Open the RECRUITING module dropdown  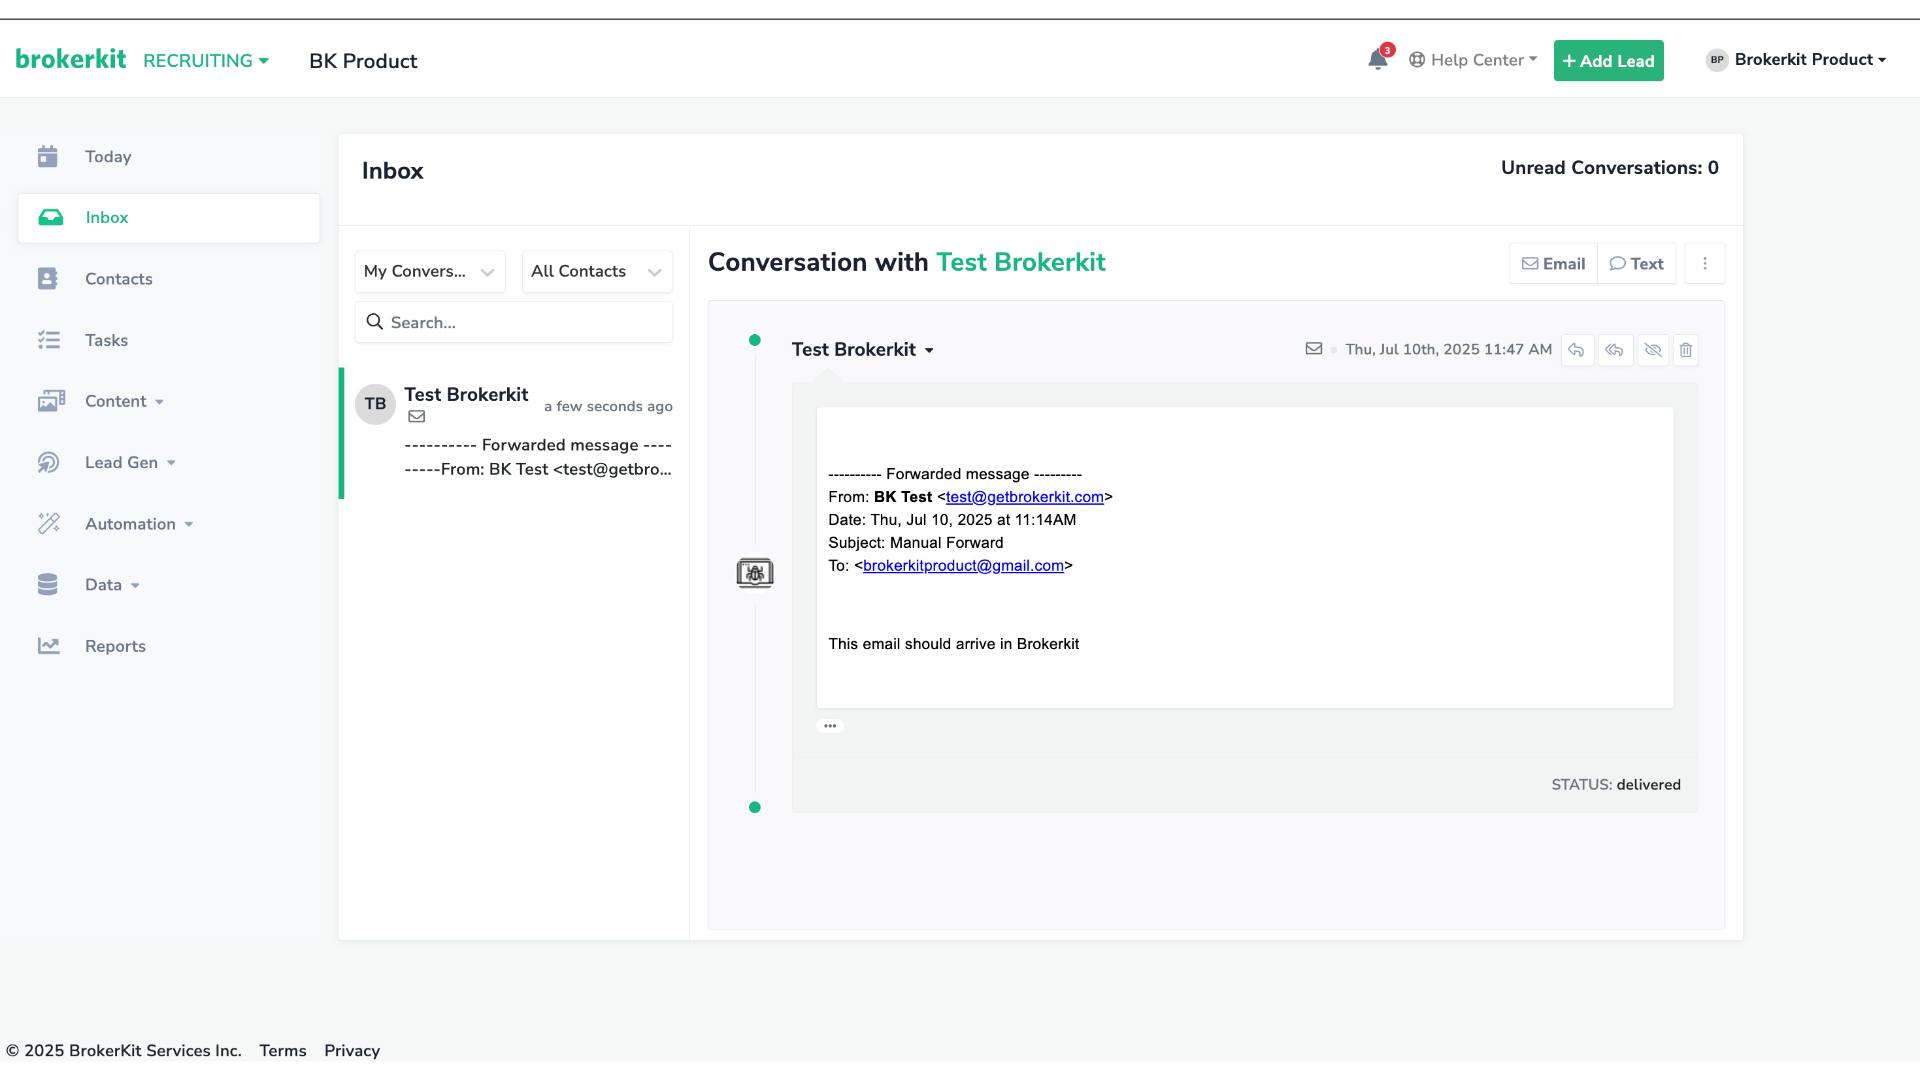(x=206, y=61)
